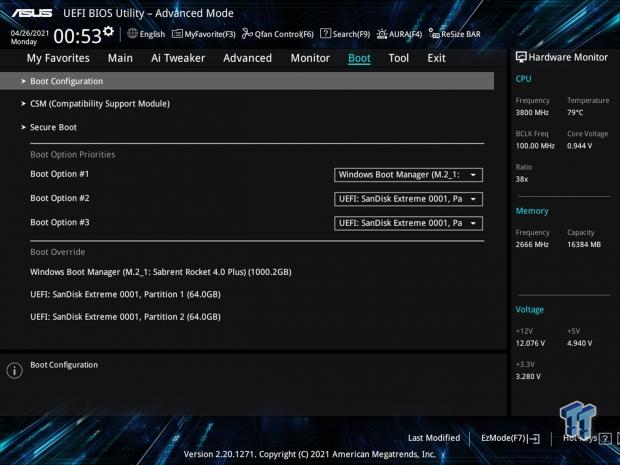Click the EzMode exit arrow icon
The height and width of the screenshot is (465, 620).
(534, 439)
